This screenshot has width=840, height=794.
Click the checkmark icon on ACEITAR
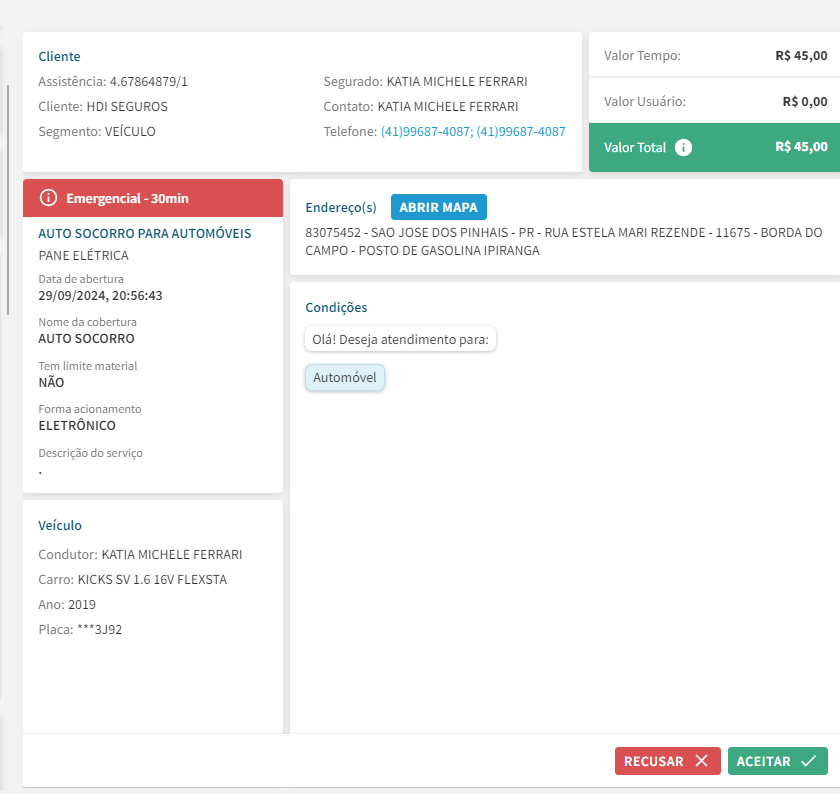808,761
